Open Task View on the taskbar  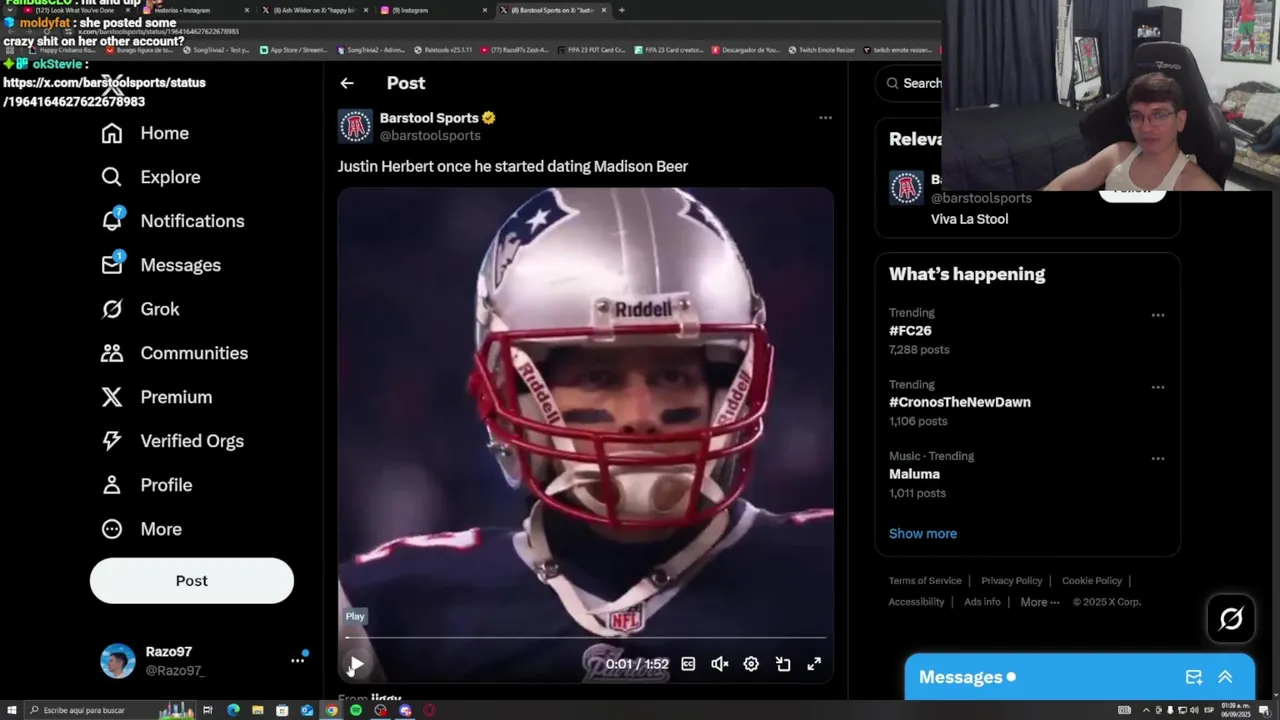tap(208, 710)
